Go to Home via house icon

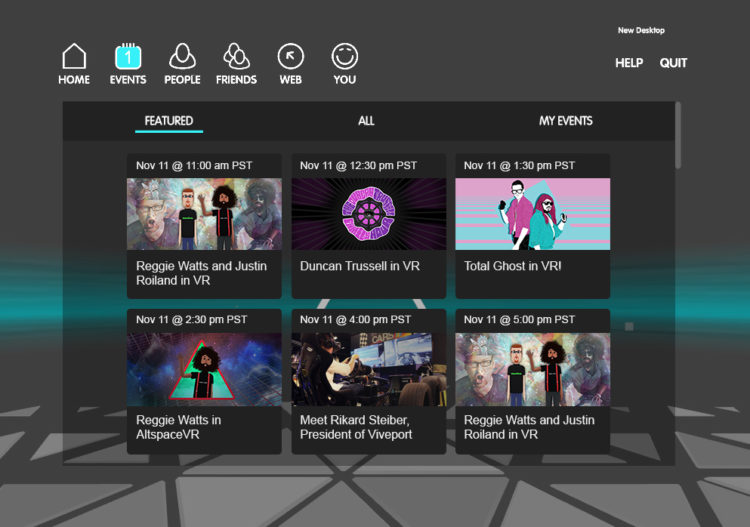point(74,56)
